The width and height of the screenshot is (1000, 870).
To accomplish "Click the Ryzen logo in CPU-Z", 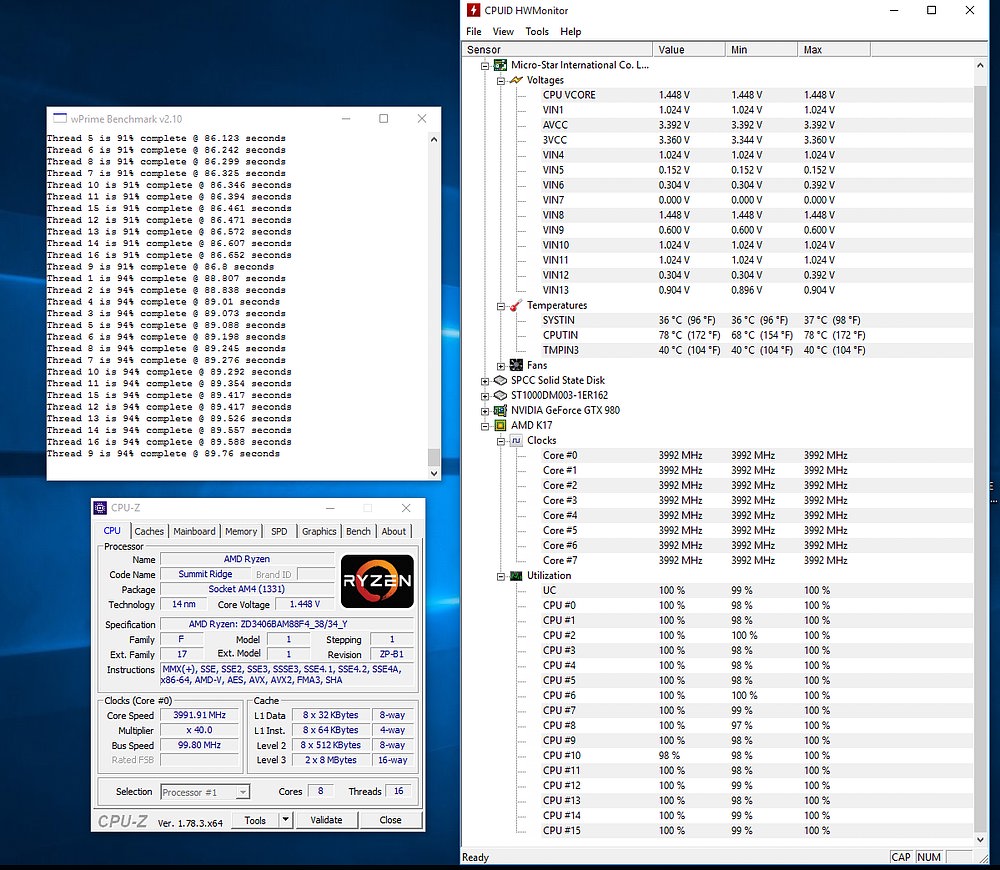I will (x=377, y=580).
